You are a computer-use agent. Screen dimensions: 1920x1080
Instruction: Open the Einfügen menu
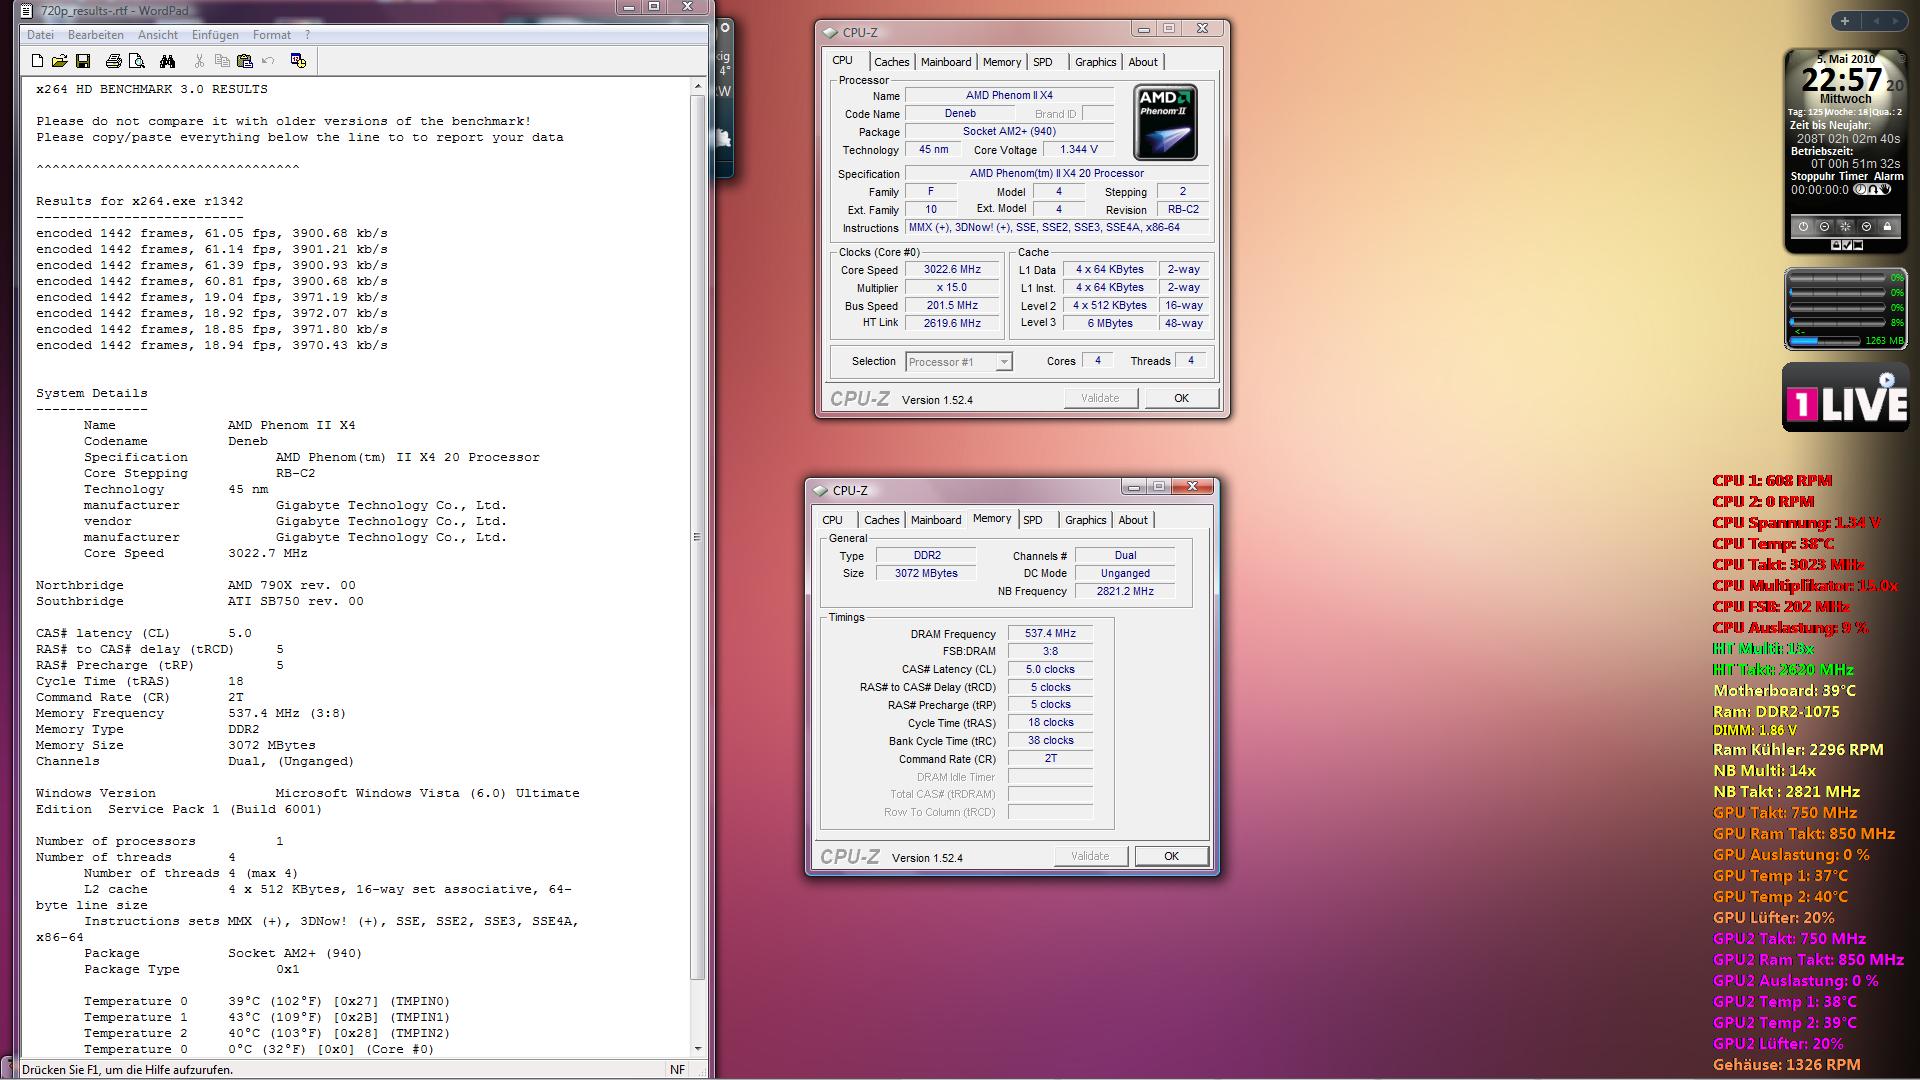point(215,35)
